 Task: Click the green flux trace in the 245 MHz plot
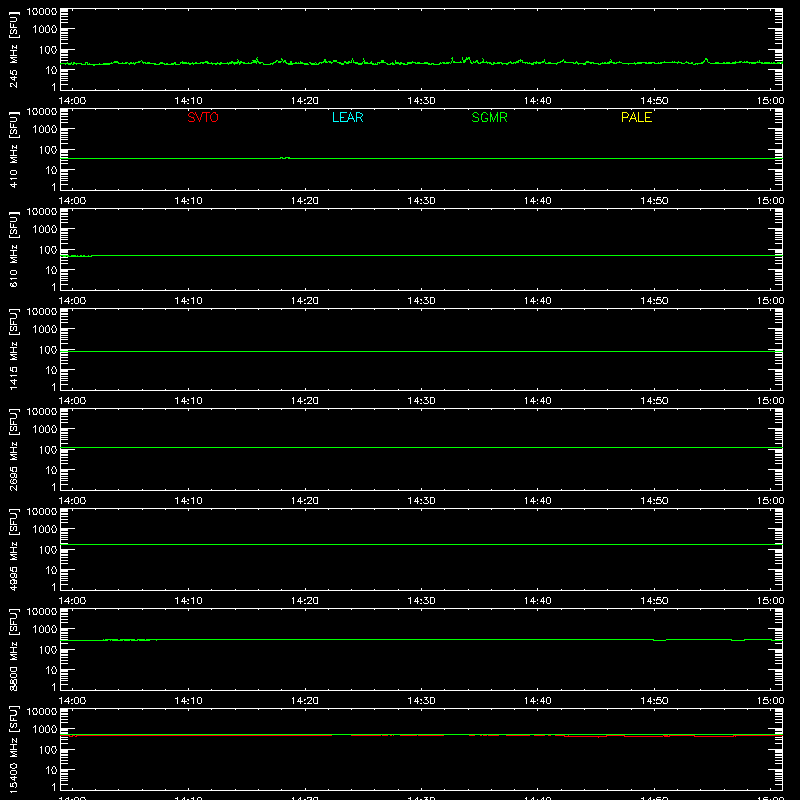(x=421, y=63)
